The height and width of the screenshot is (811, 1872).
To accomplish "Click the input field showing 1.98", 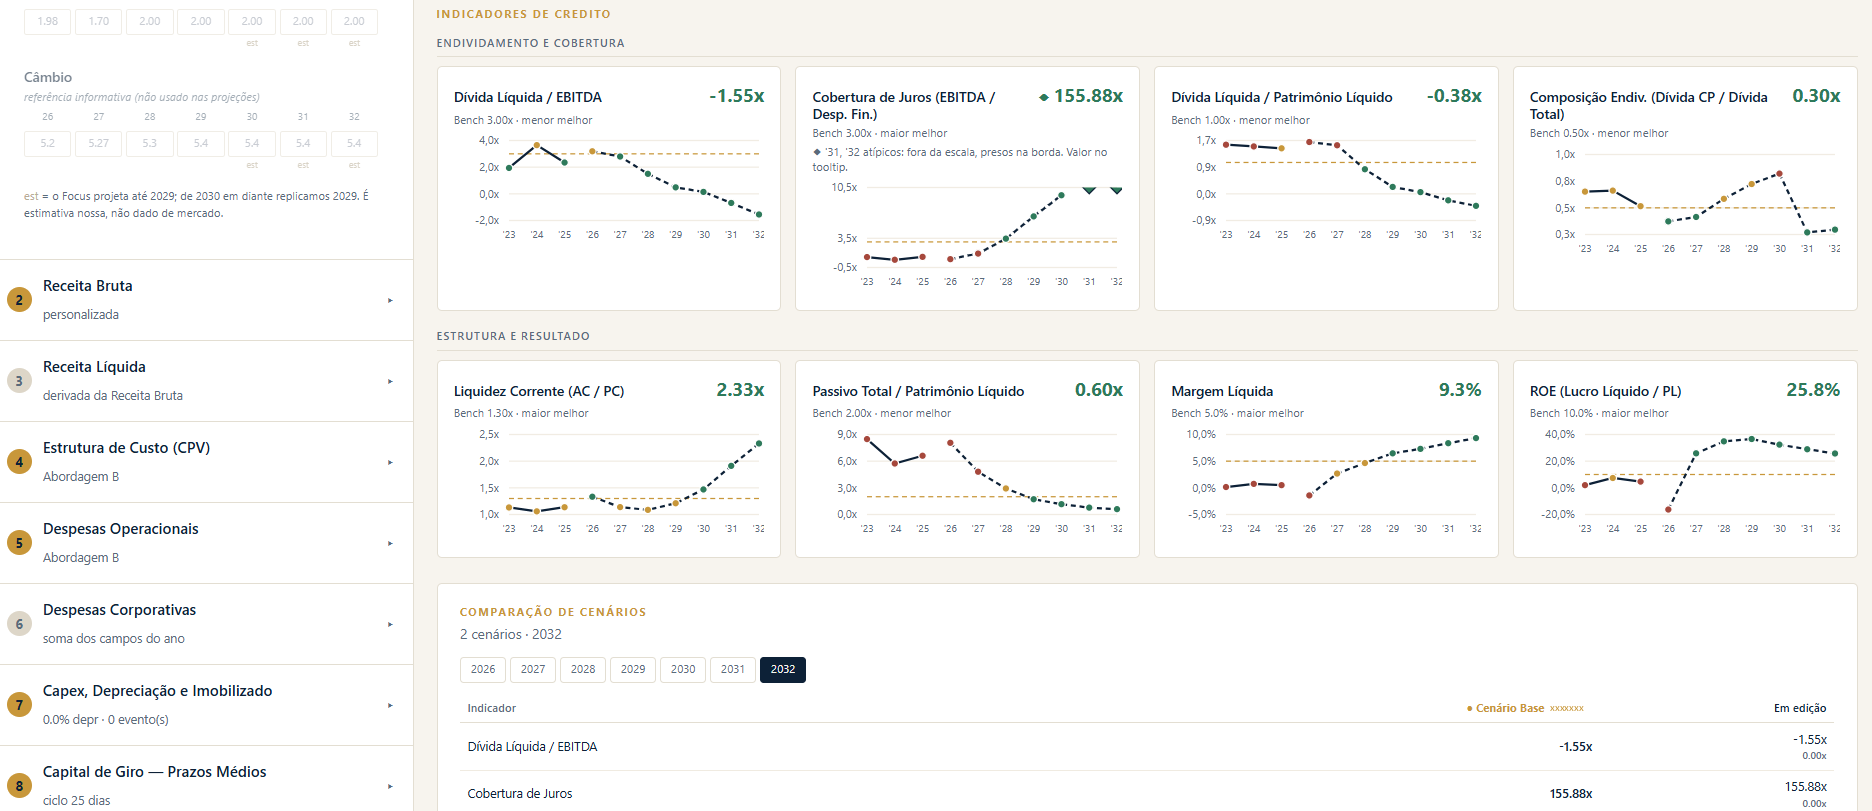I will tap(48, 21).
